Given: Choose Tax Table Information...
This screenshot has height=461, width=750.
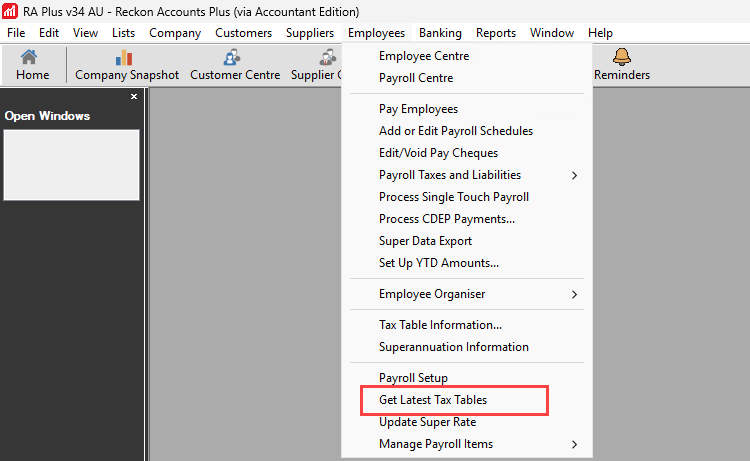Looking at the screenshot, I should click(467, 325).
